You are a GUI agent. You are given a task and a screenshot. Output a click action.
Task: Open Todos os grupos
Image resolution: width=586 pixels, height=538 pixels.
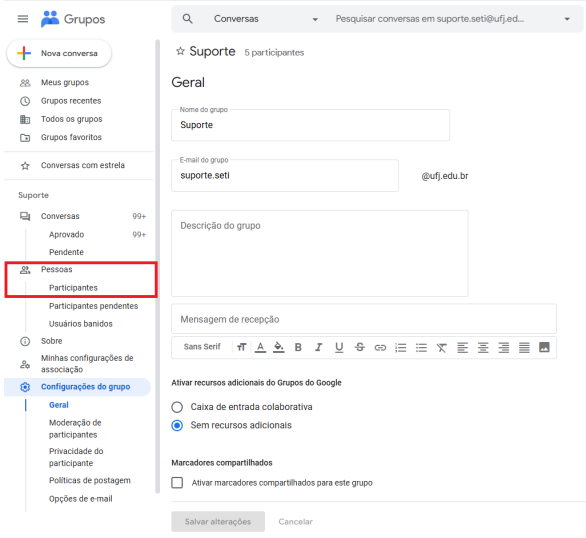coord(71,119)
